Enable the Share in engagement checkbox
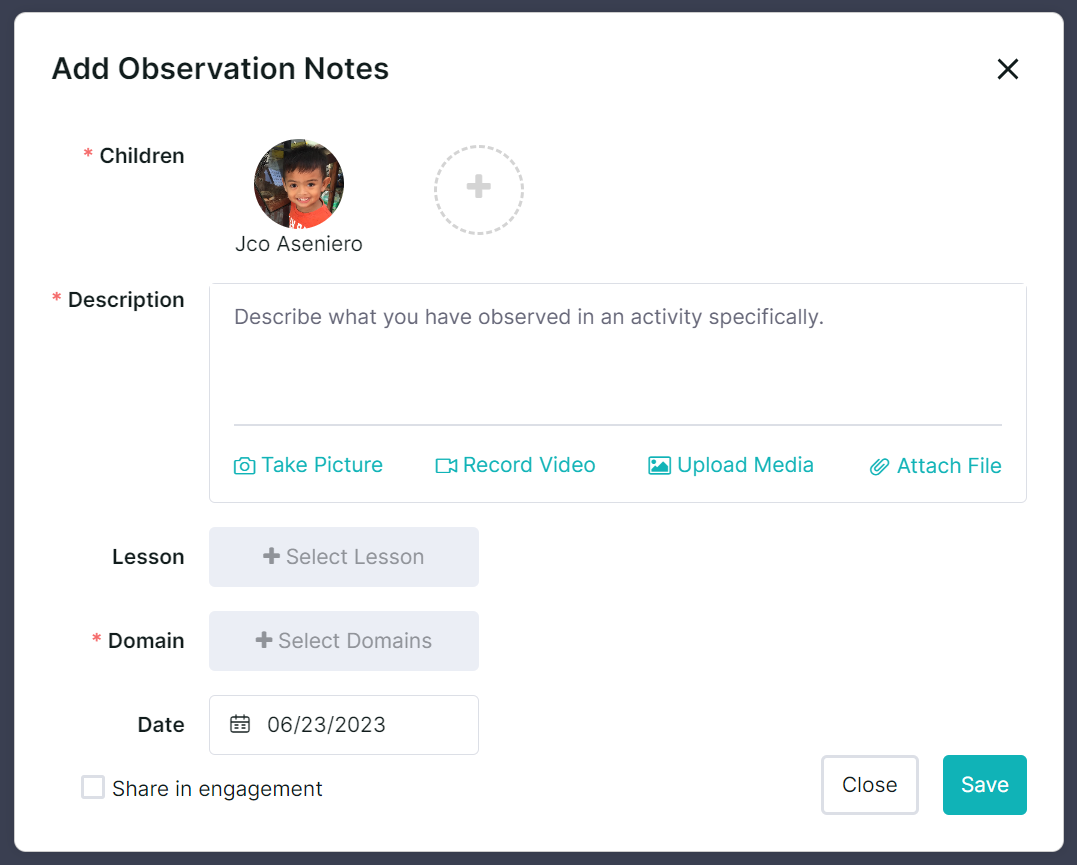1077x865 pixels. [x=93, y=788]
